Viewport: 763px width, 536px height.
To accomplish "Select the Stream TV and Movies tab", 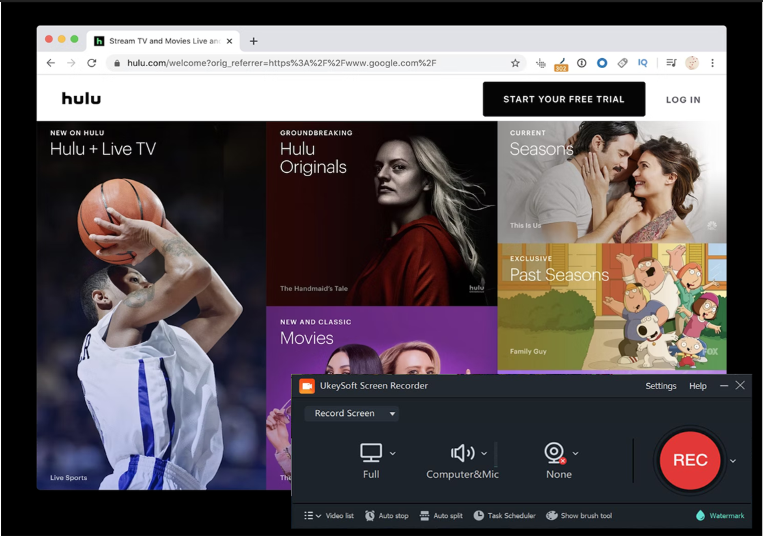I will (x=164, y=41).
